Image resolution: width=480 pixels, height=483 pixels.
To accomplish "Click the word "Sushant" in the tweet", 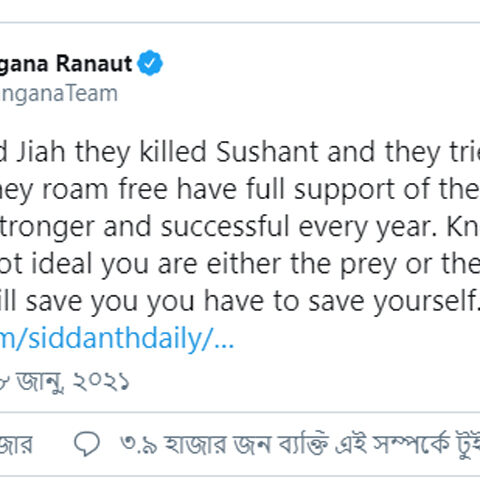I will pyautogui.click(x=267, y=152).
